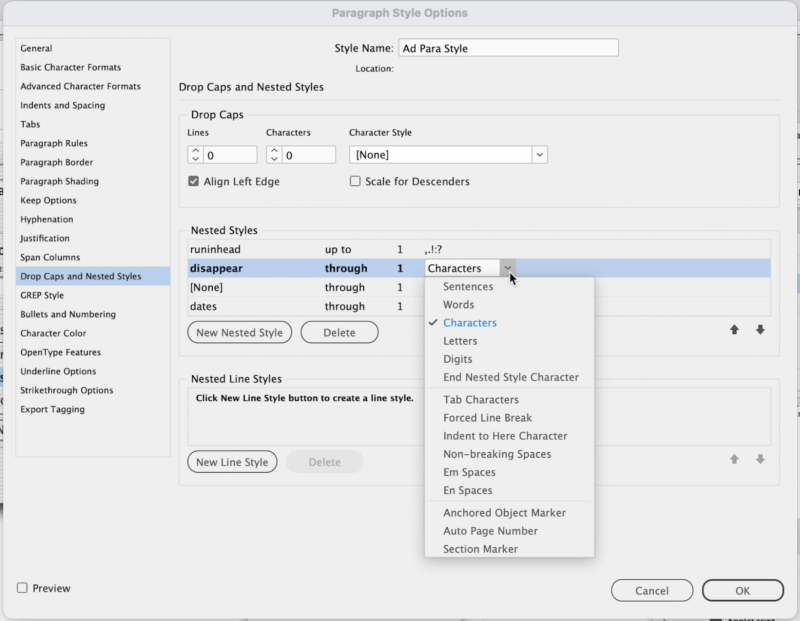Choose Em Spaces option
This screenshot has height=621, width=800.
(469, 472)
